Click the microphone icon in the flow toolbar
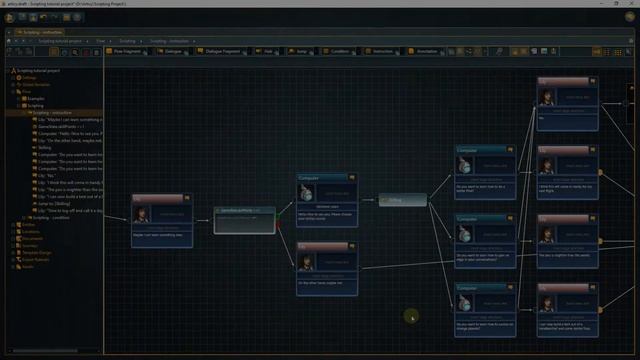This screenshot has width=640, height=360. [x=554, y=51]
